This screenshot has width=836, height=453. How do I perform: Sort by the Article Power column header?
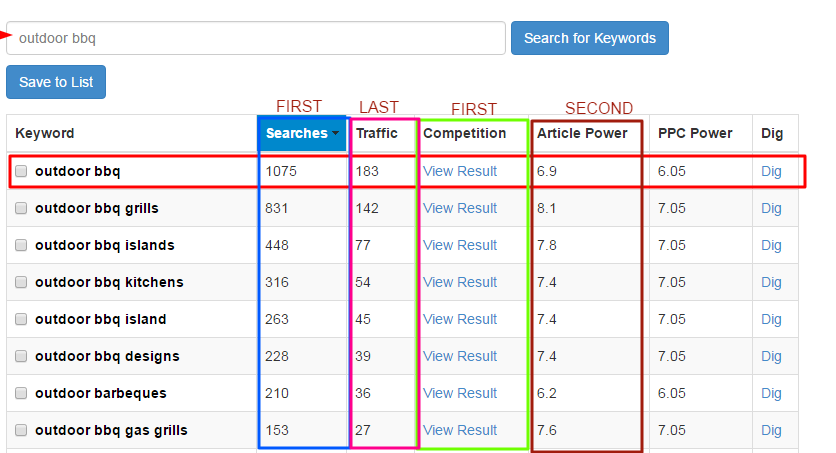[x=582, y=133]
